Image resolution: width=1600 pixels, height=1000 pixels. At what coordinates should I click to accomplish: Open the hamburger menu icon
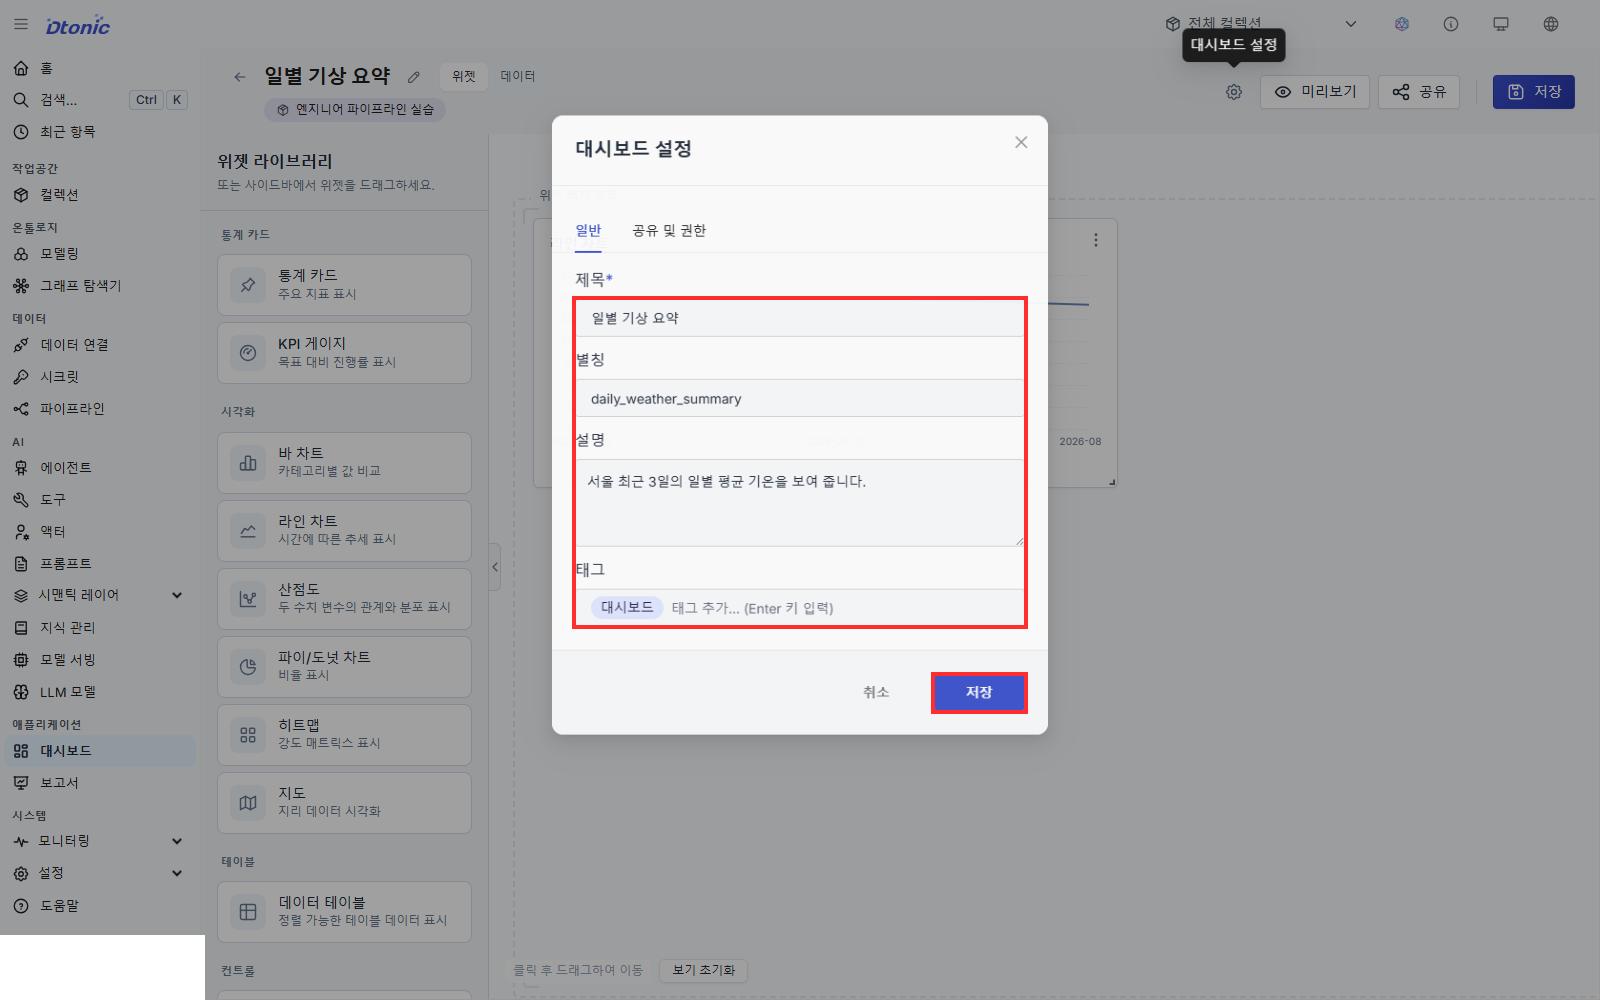tap(21, 24)
